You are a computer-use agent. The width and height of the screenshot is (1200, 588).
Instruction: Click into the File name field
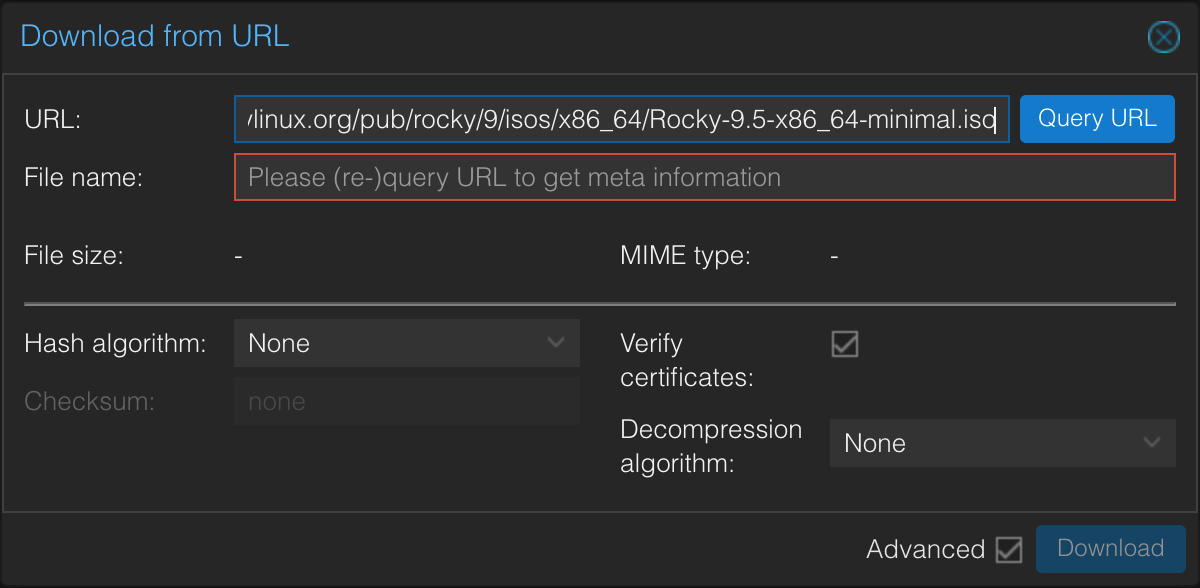[704, 178]
